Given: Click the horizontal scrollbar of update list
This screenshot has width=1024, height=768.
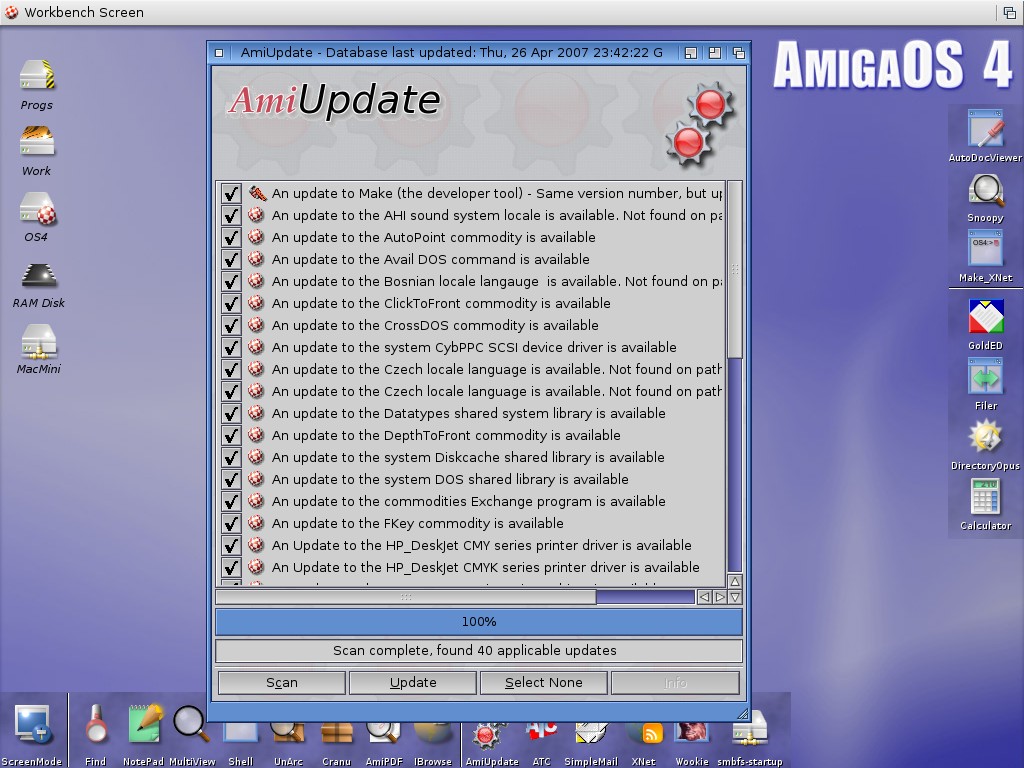Looking at the screenshot, I should tap(406, 597).
